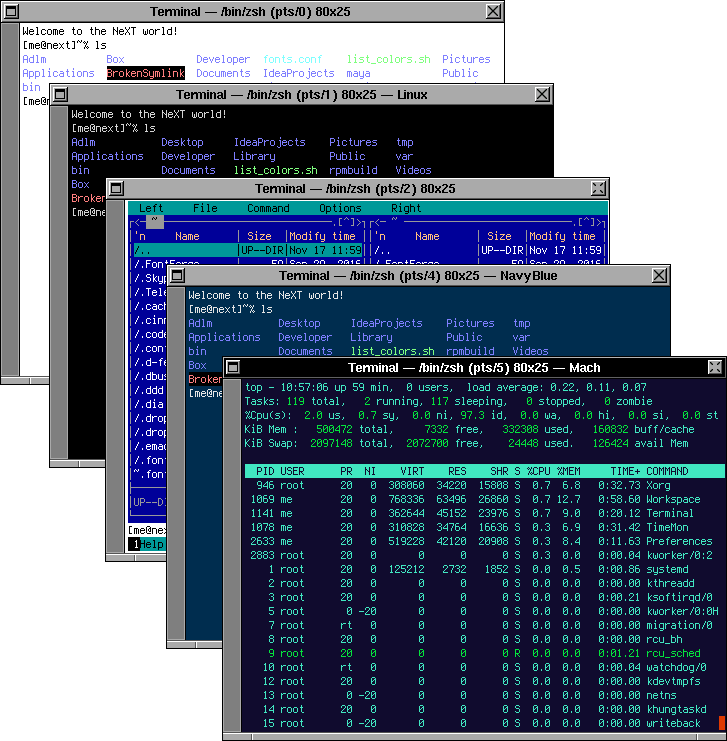727x741 pixels.
Task: Close the pts/2 terminal window
Action: tap(598, 189)
